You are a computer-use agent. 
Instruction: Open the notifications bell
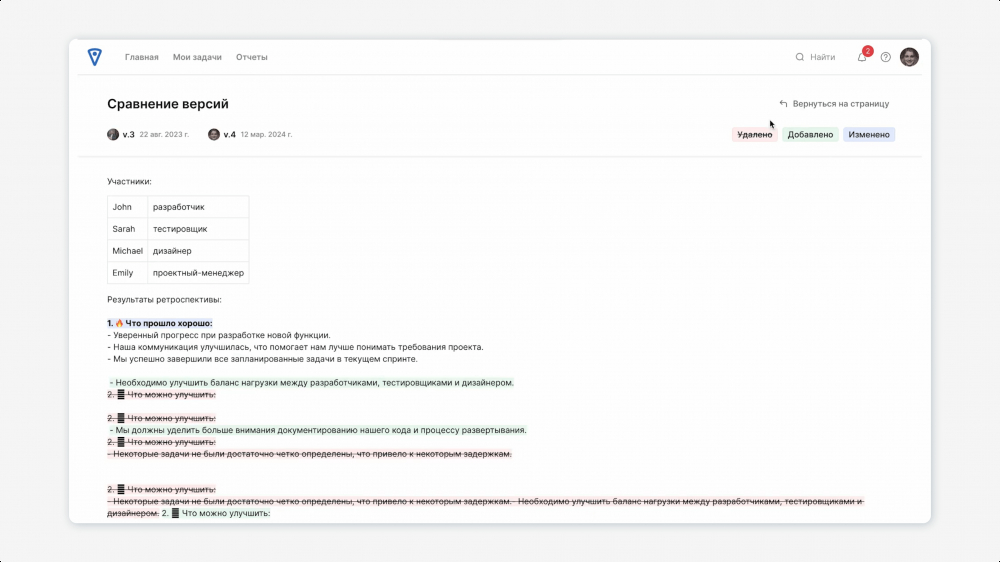862,57
